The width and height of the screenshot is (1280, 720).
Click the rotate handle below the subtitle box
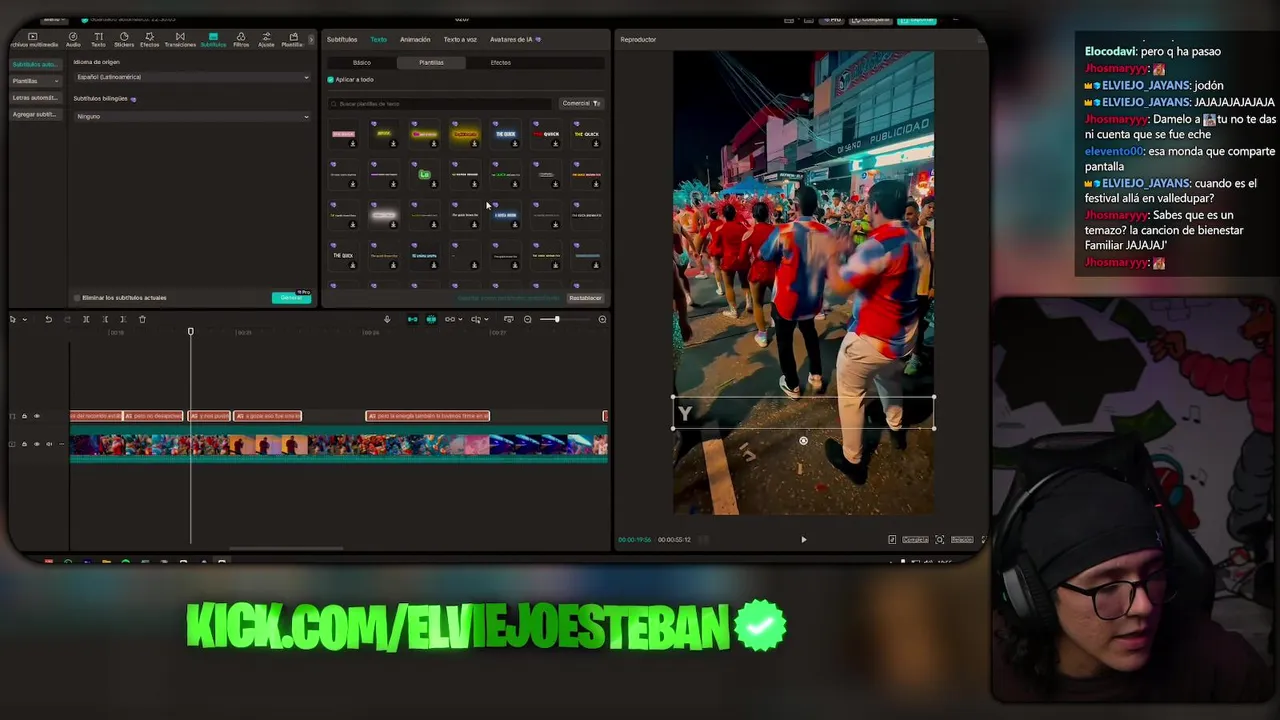[x=803, y=441]
